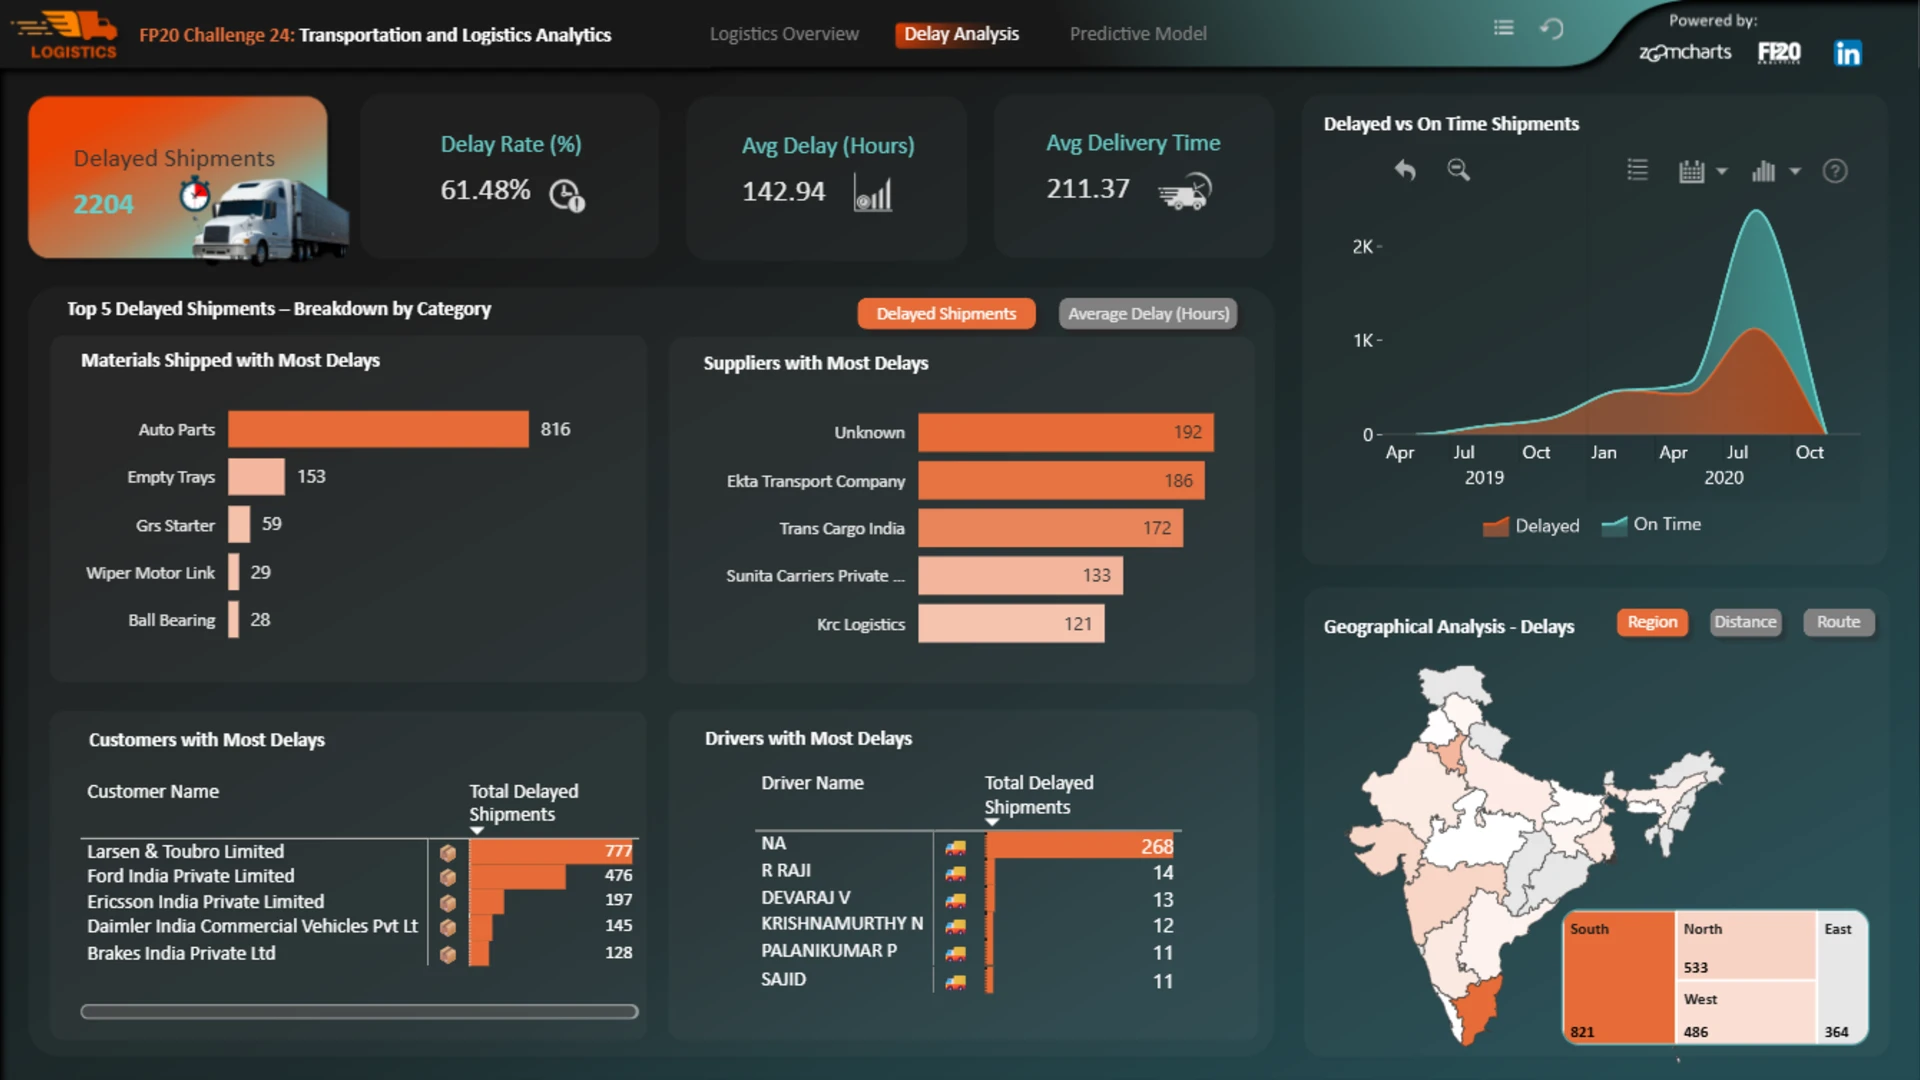The width and height of the screenshot is (1920, 1080).
Task: Click the chart back arrow icon
Action: [x=1405, y=170]
